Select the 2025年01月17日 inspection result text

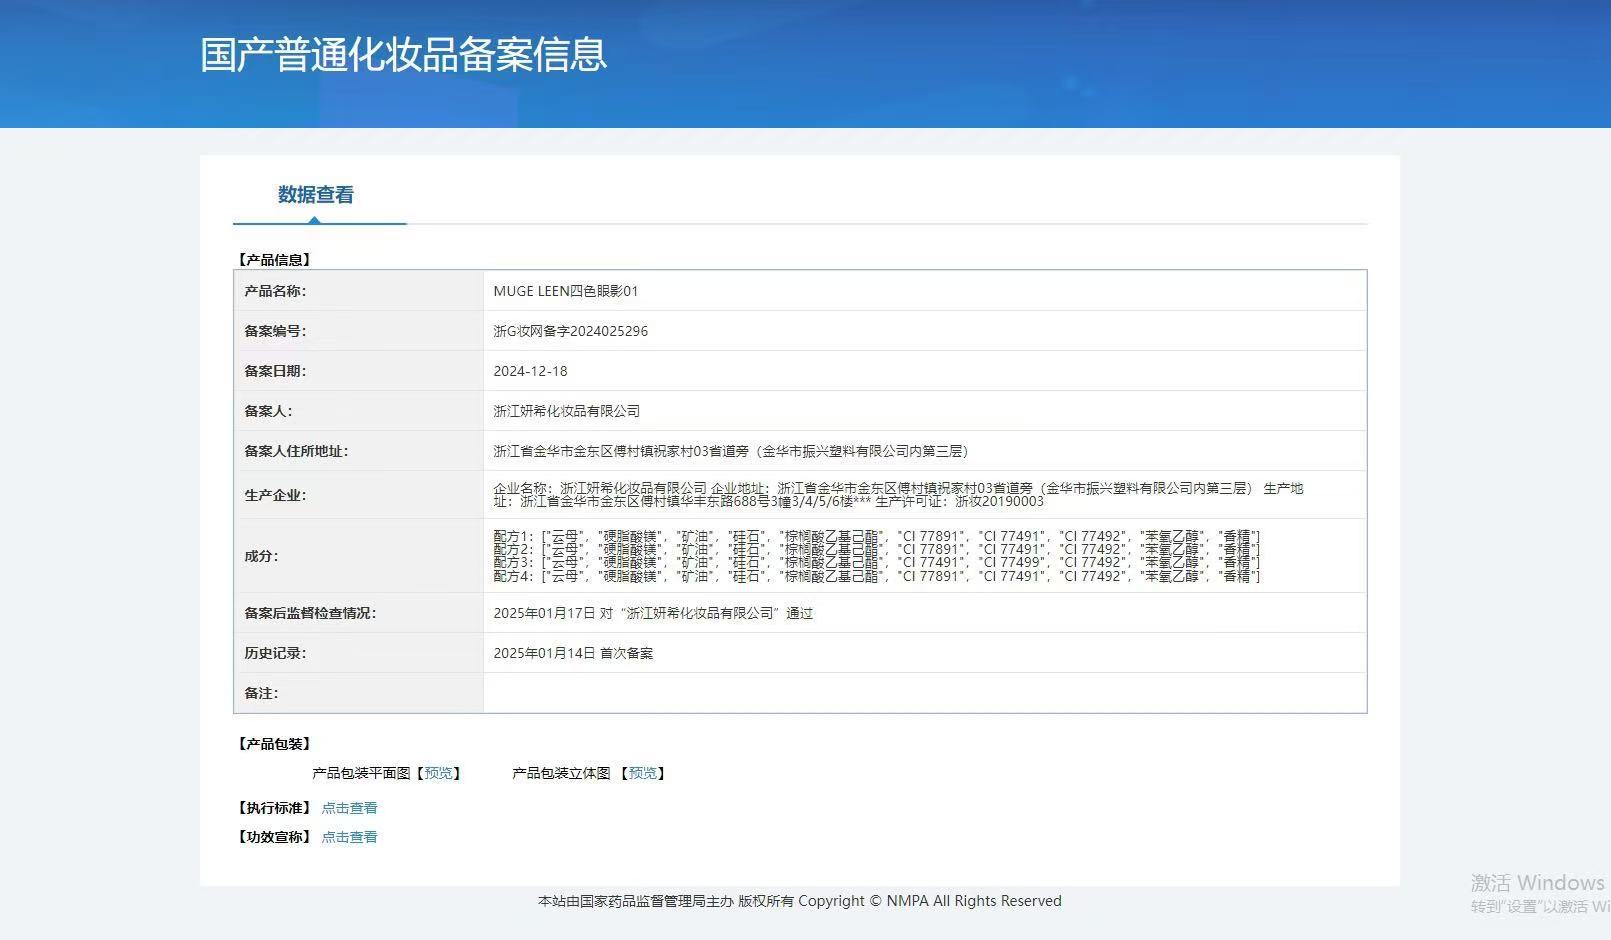653,613
